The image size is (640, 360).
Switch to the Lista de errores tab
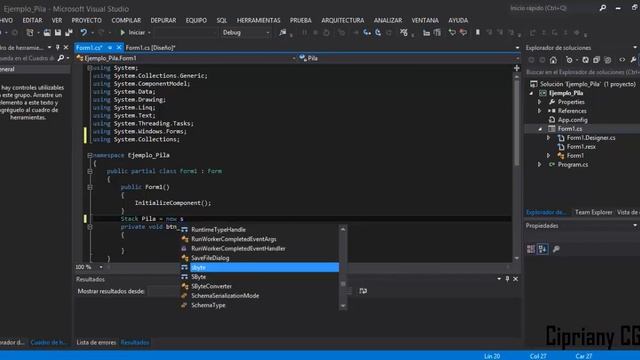point(96,342)
